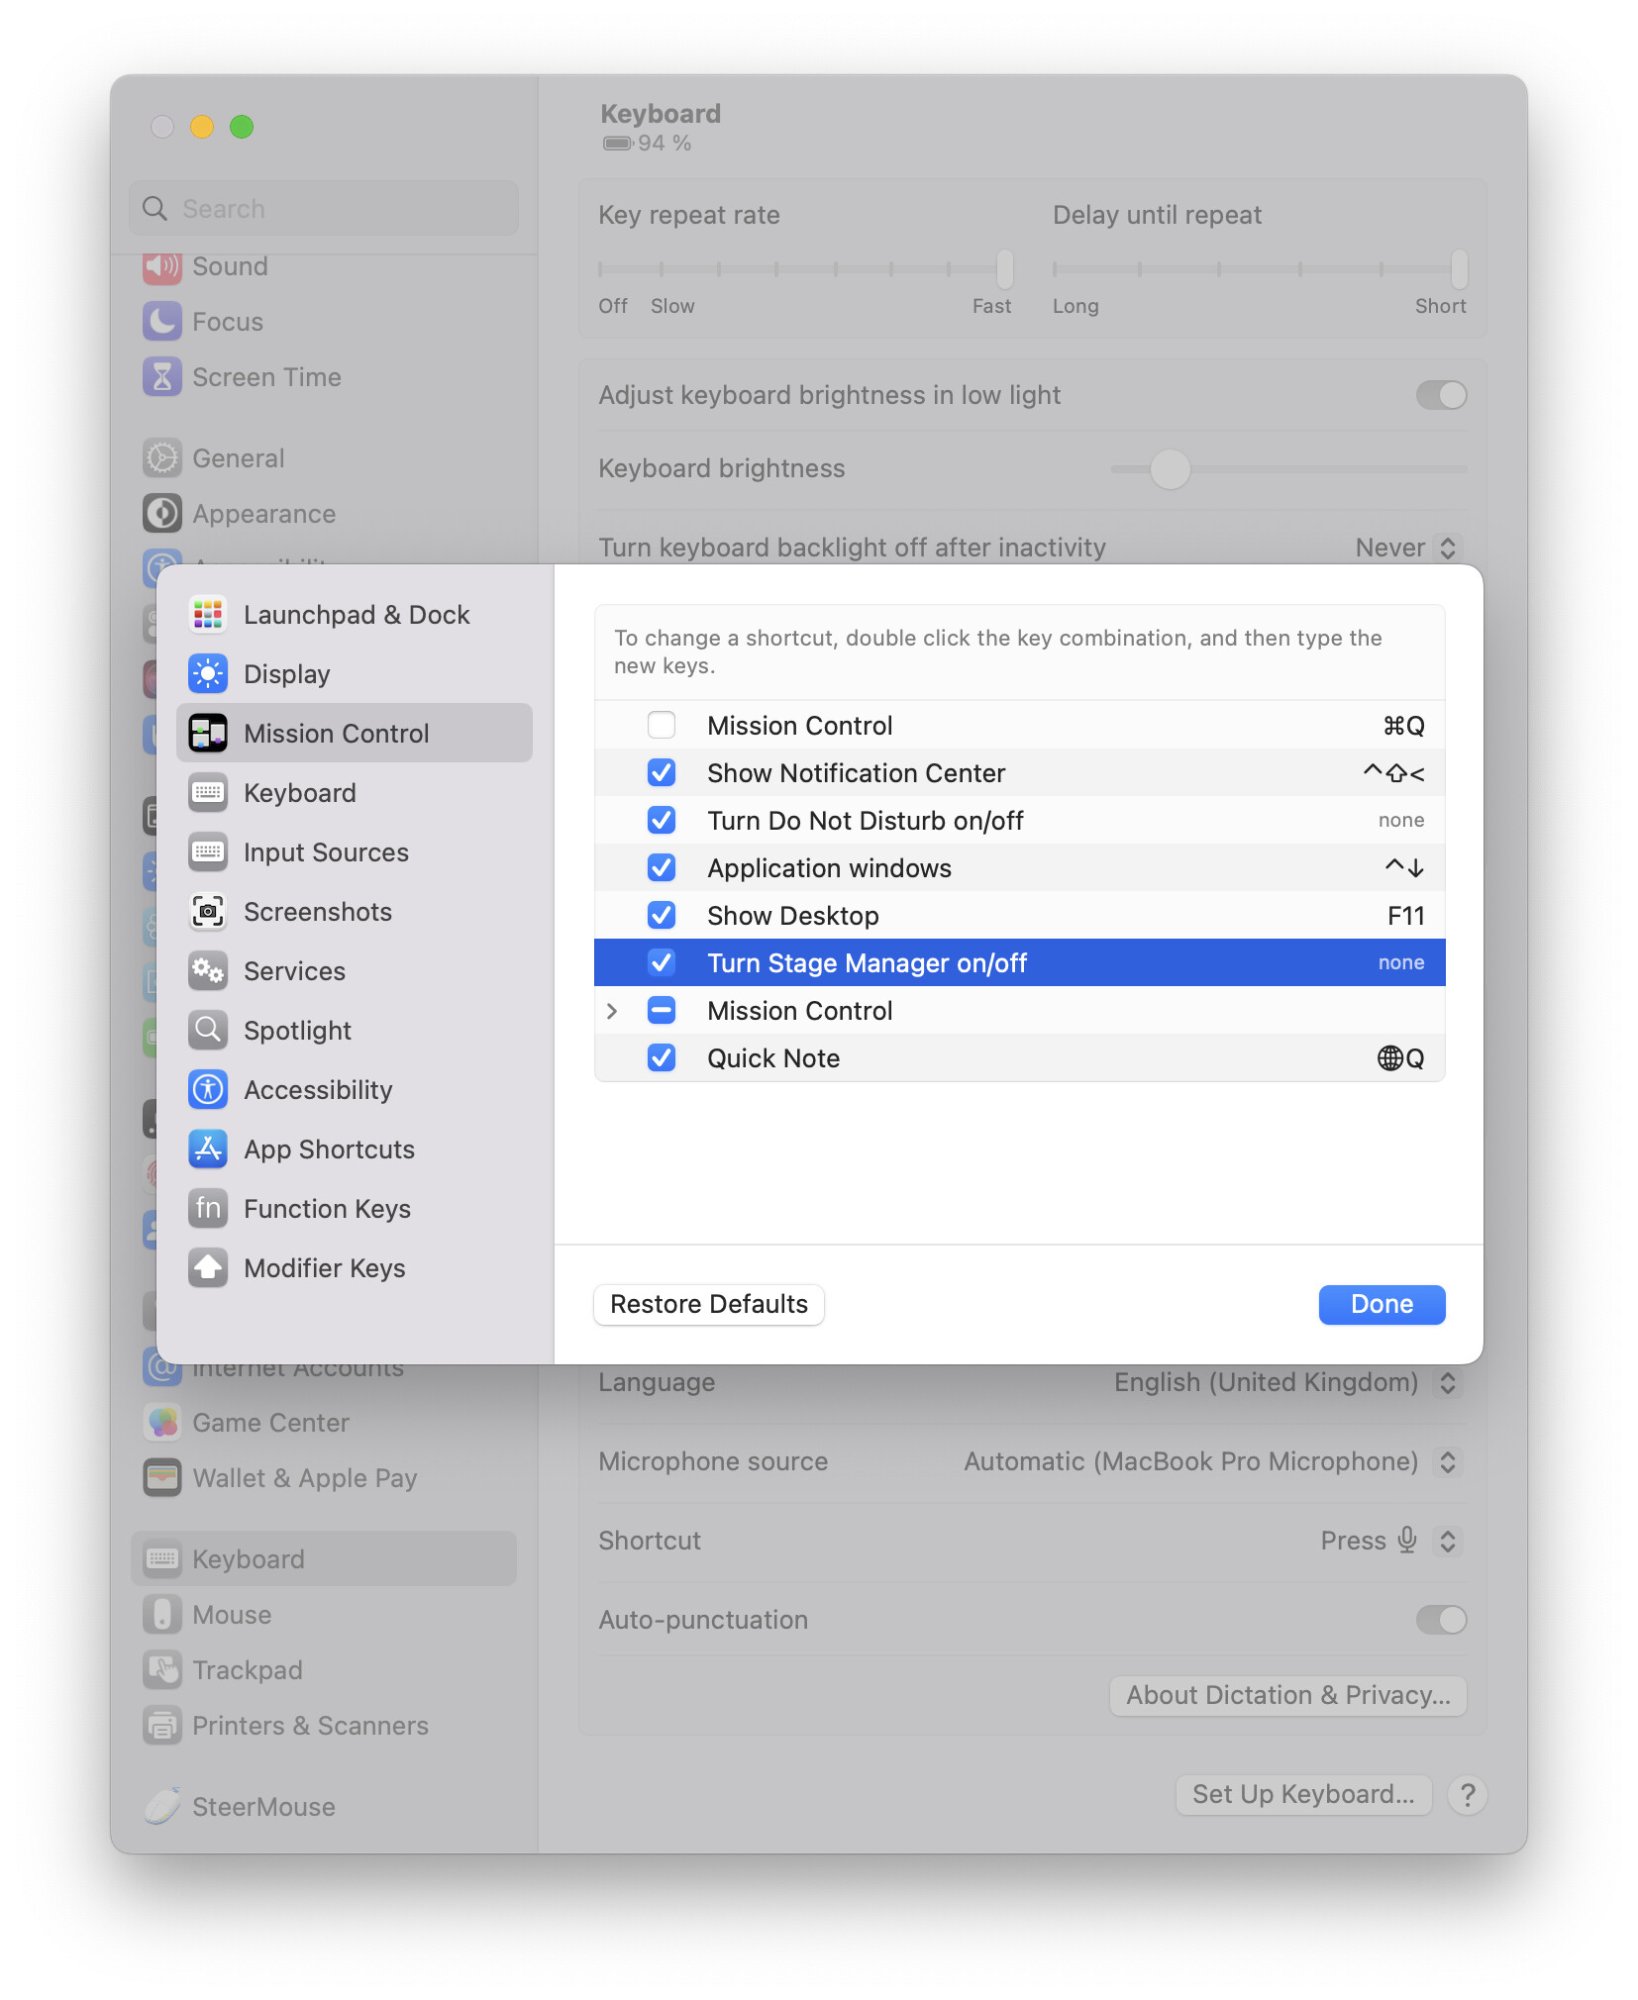Click the Trackpad icon in sidebar
This screenshot has width=1638, height=2000.
162,1670
